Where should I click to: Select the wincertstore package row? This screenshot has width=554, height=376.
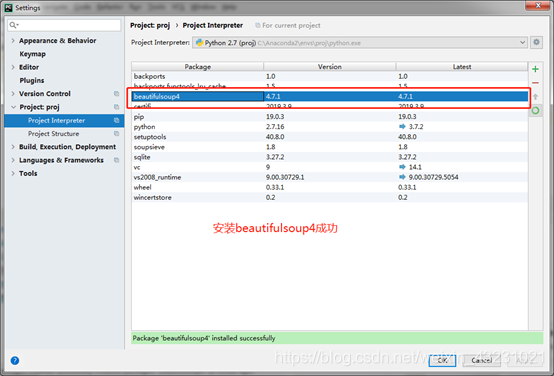coord(330,197)
